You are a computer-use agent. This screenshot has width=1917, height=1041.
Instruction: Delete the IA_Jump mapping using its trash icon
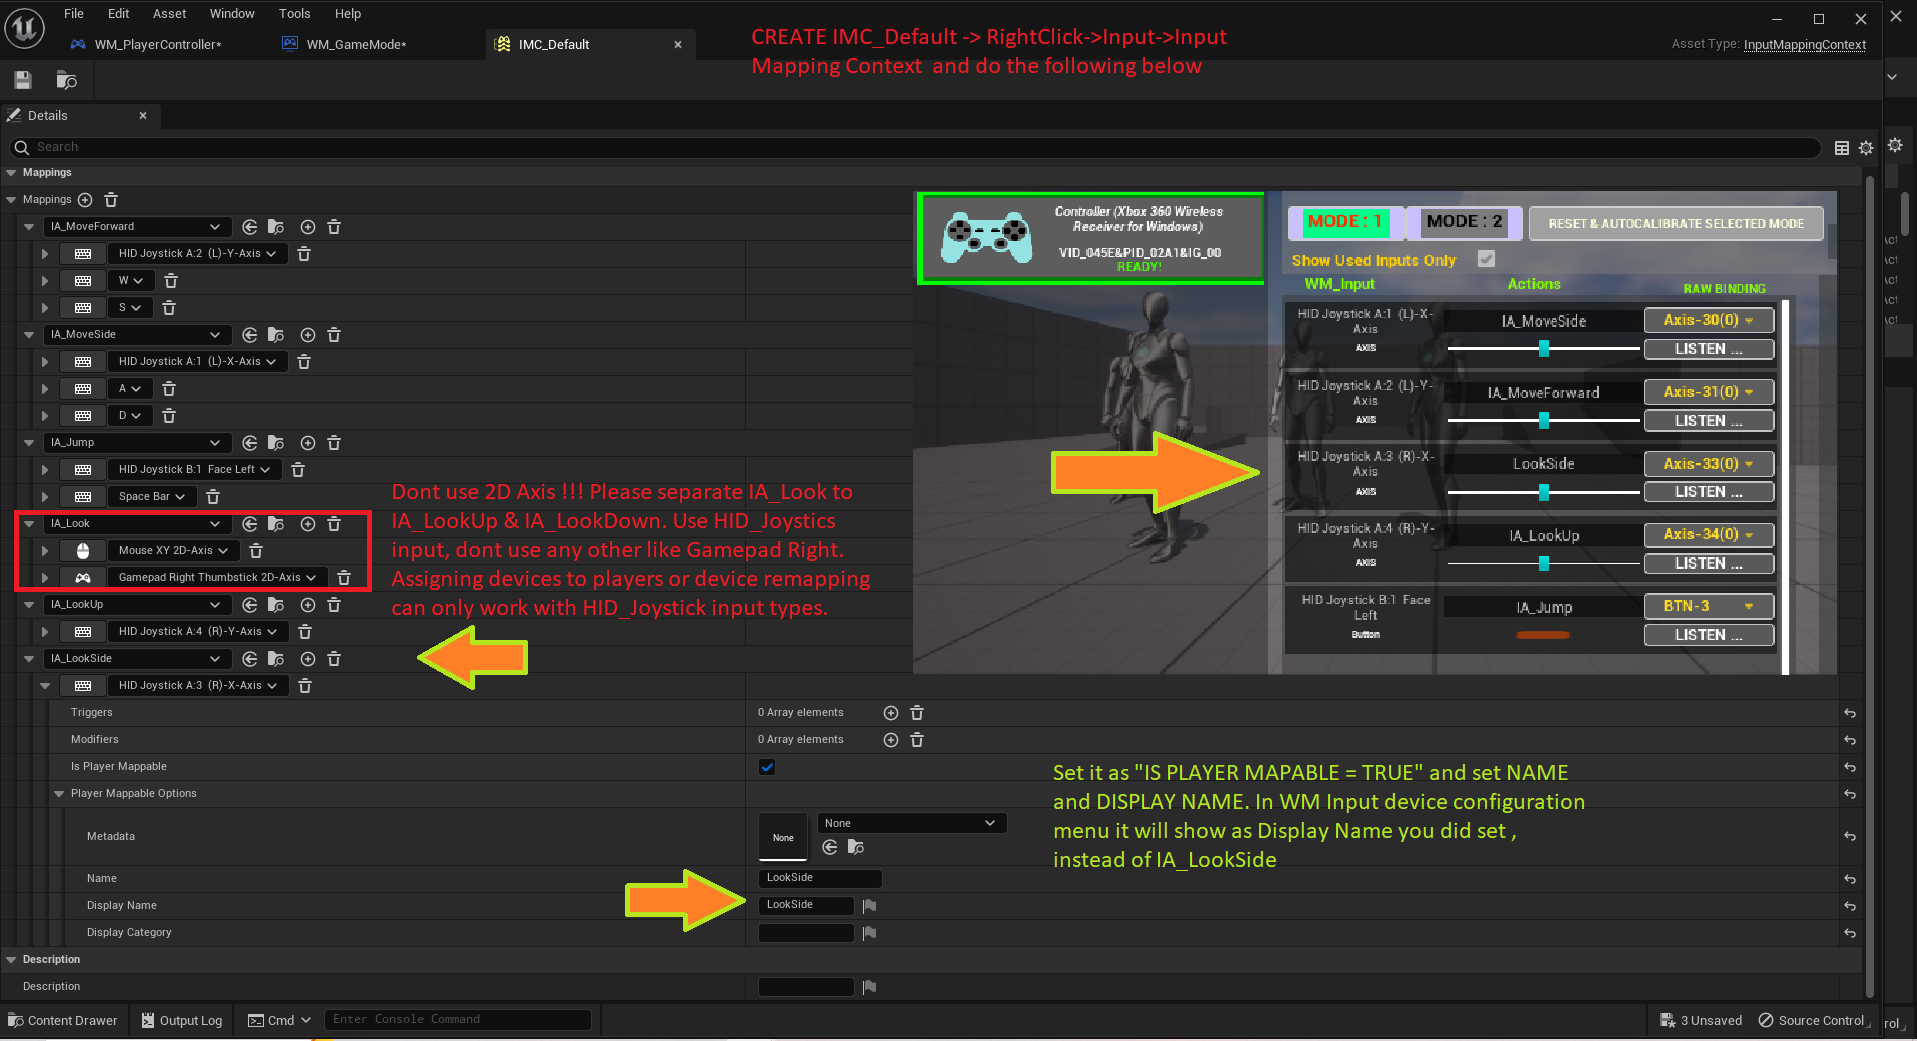[x=334, y=443]
